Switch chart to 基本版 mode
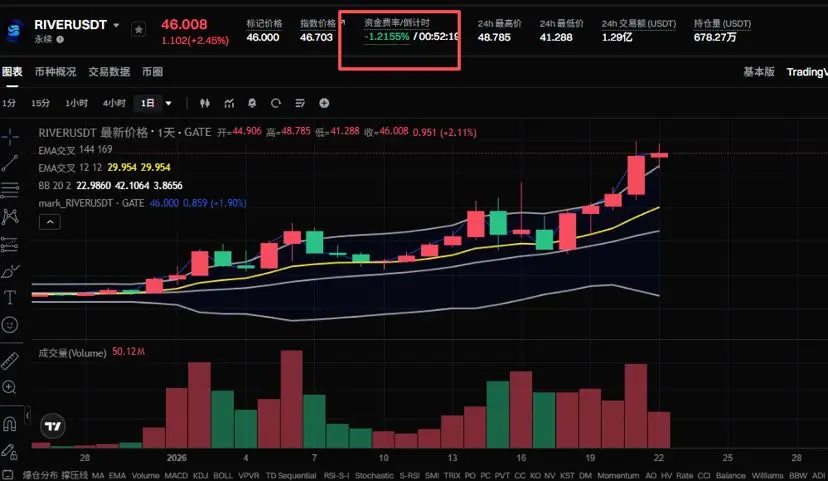Viewport: 828px width, 481px height. (759, 71)
